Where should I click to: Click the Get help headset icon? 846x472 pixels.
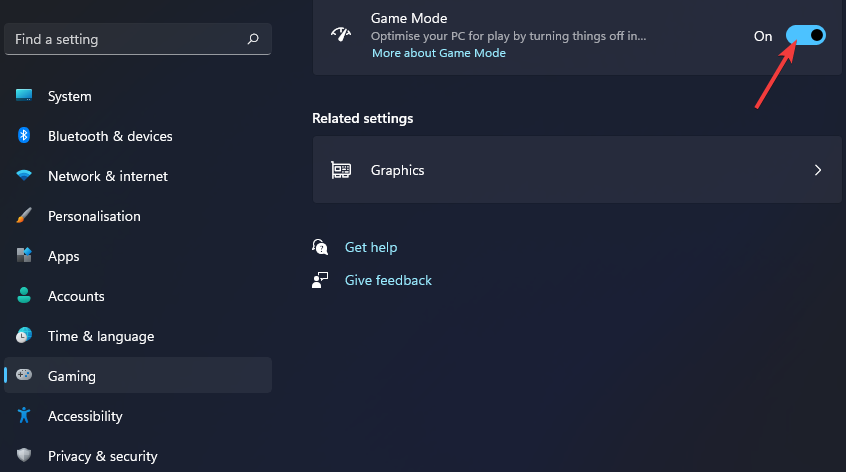(320, 247)
